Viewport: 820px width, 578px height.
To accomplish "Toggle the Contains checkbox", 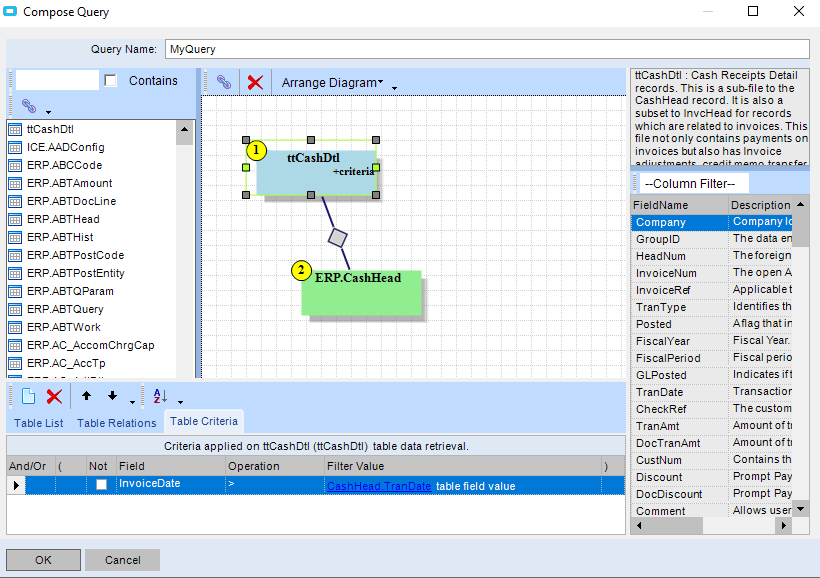I will point(110,81).
